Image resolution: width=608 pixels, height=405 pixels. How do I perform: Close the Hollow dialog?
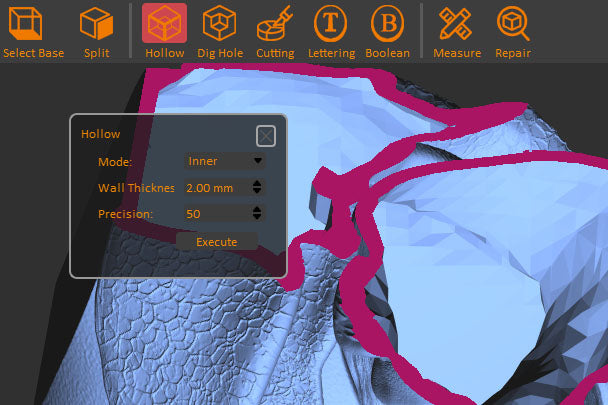266,136
